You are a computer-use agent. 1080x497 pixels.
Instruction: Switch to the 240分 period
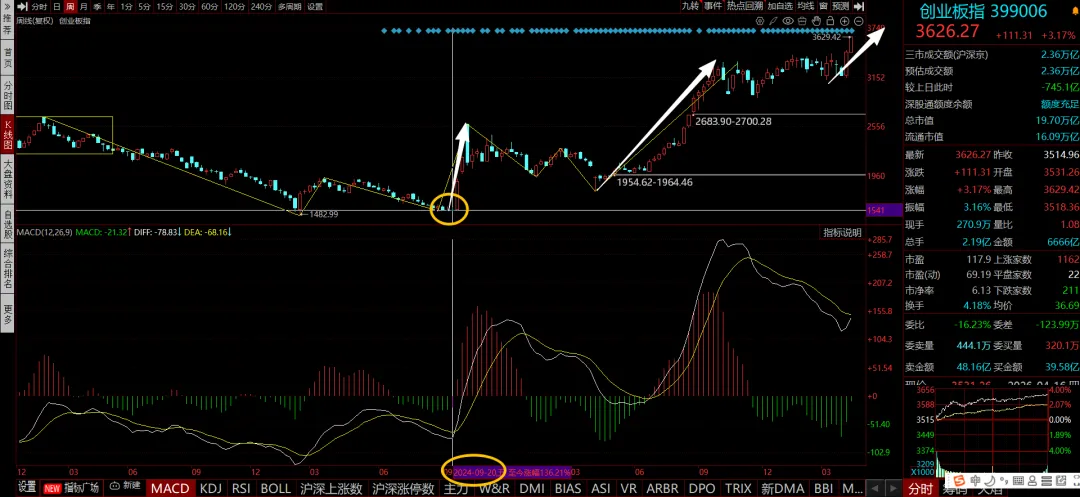click(261, 7)
